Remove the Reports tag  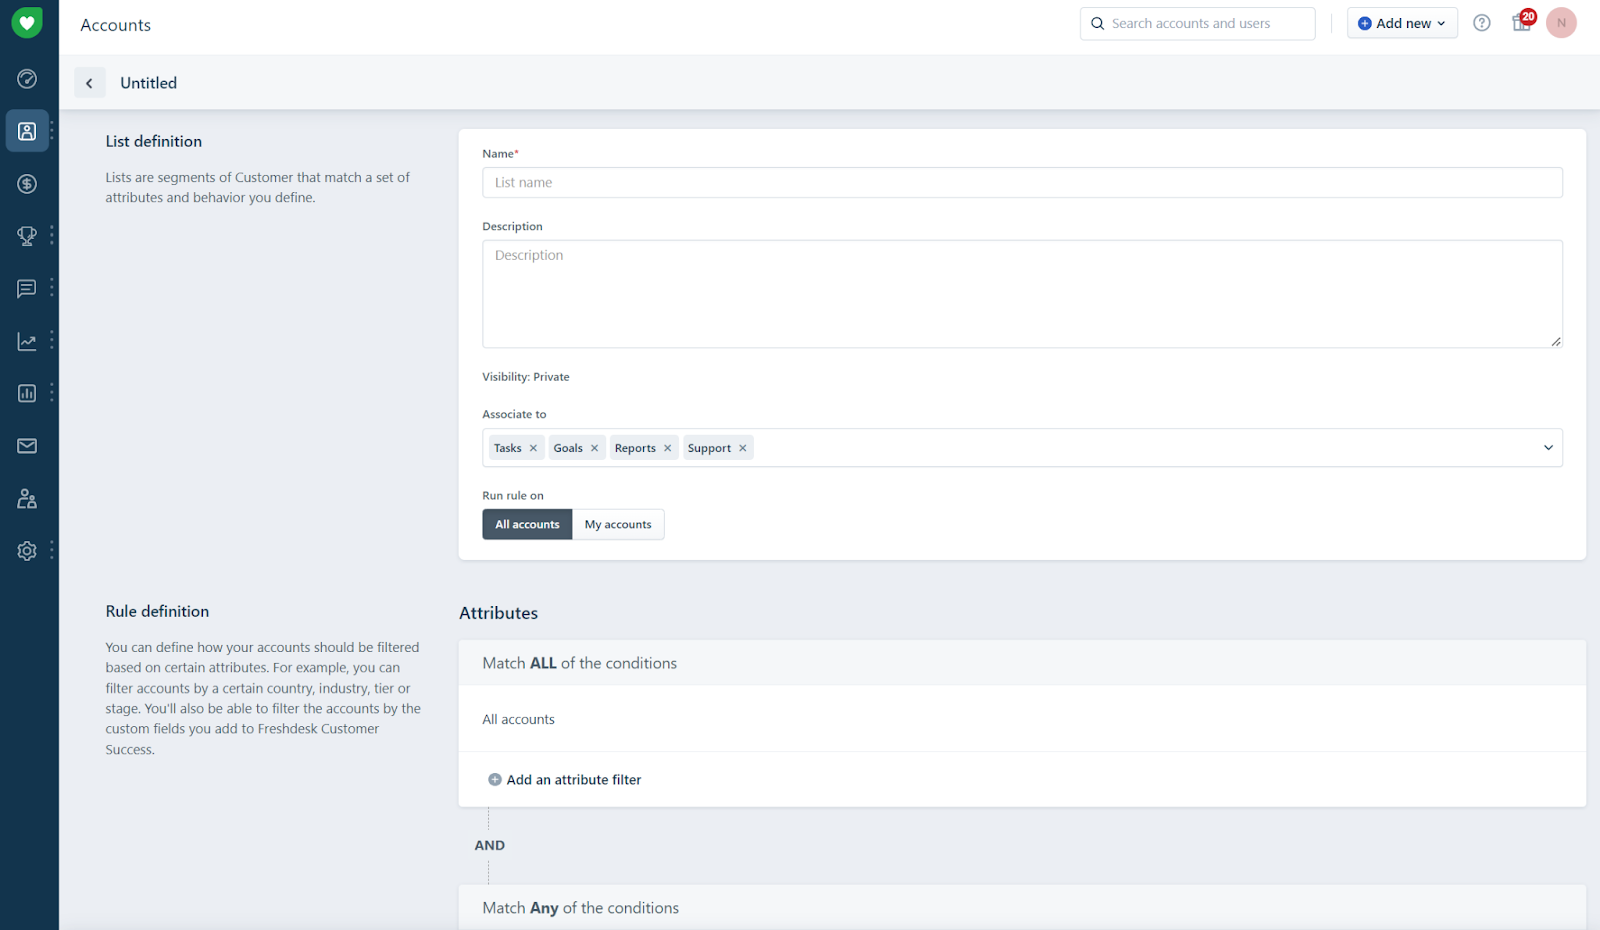tap(667, 448)
